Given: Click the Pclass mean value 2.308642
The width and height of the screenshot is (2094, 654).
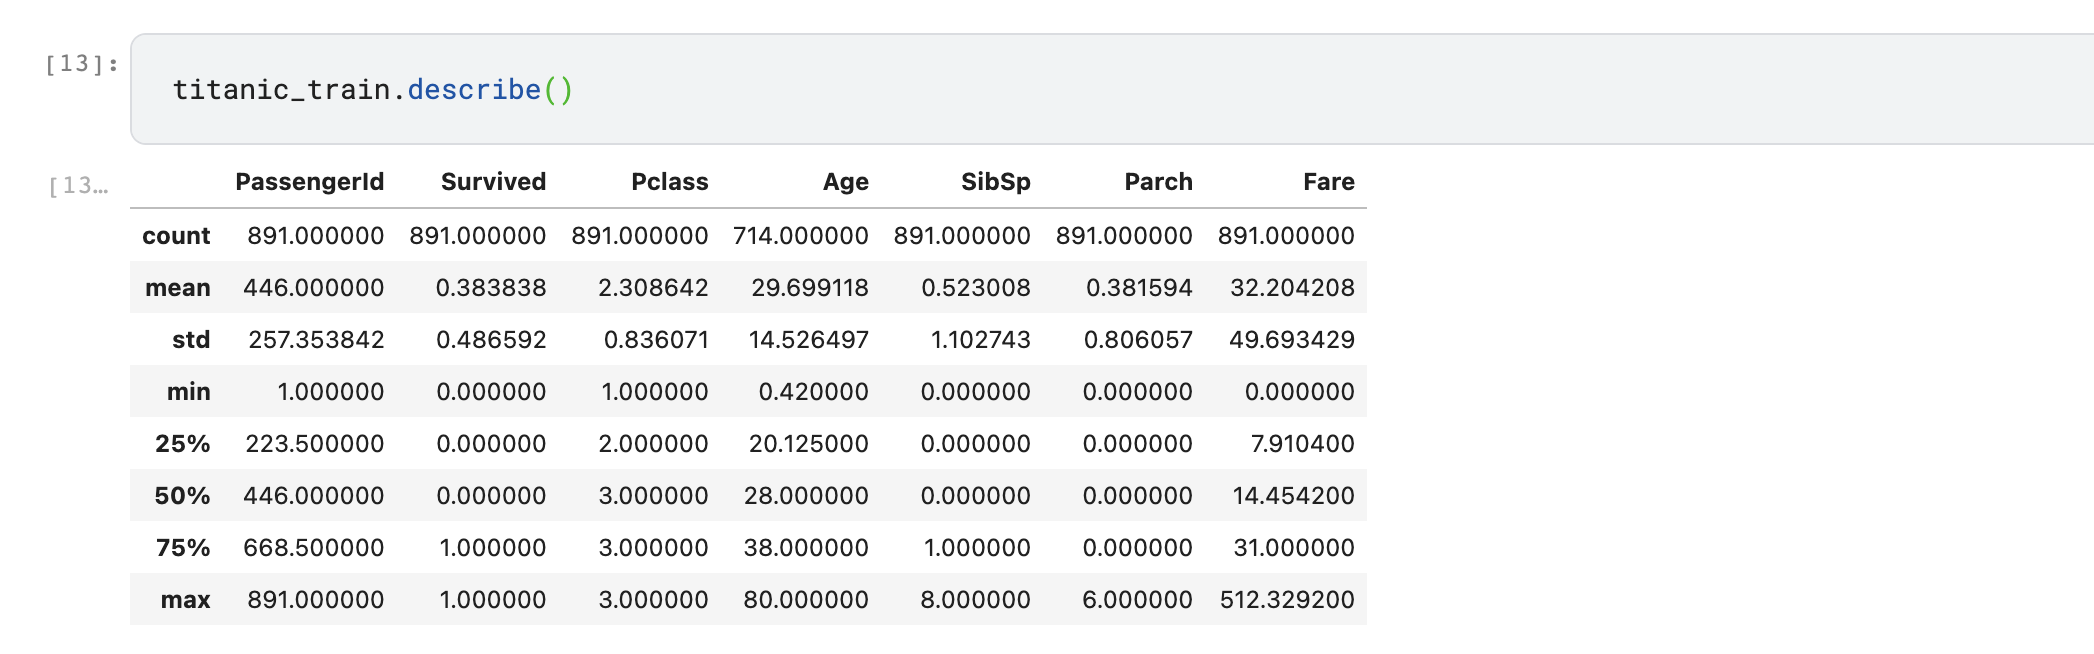Looking at the screenshot, I should point(653,288).
